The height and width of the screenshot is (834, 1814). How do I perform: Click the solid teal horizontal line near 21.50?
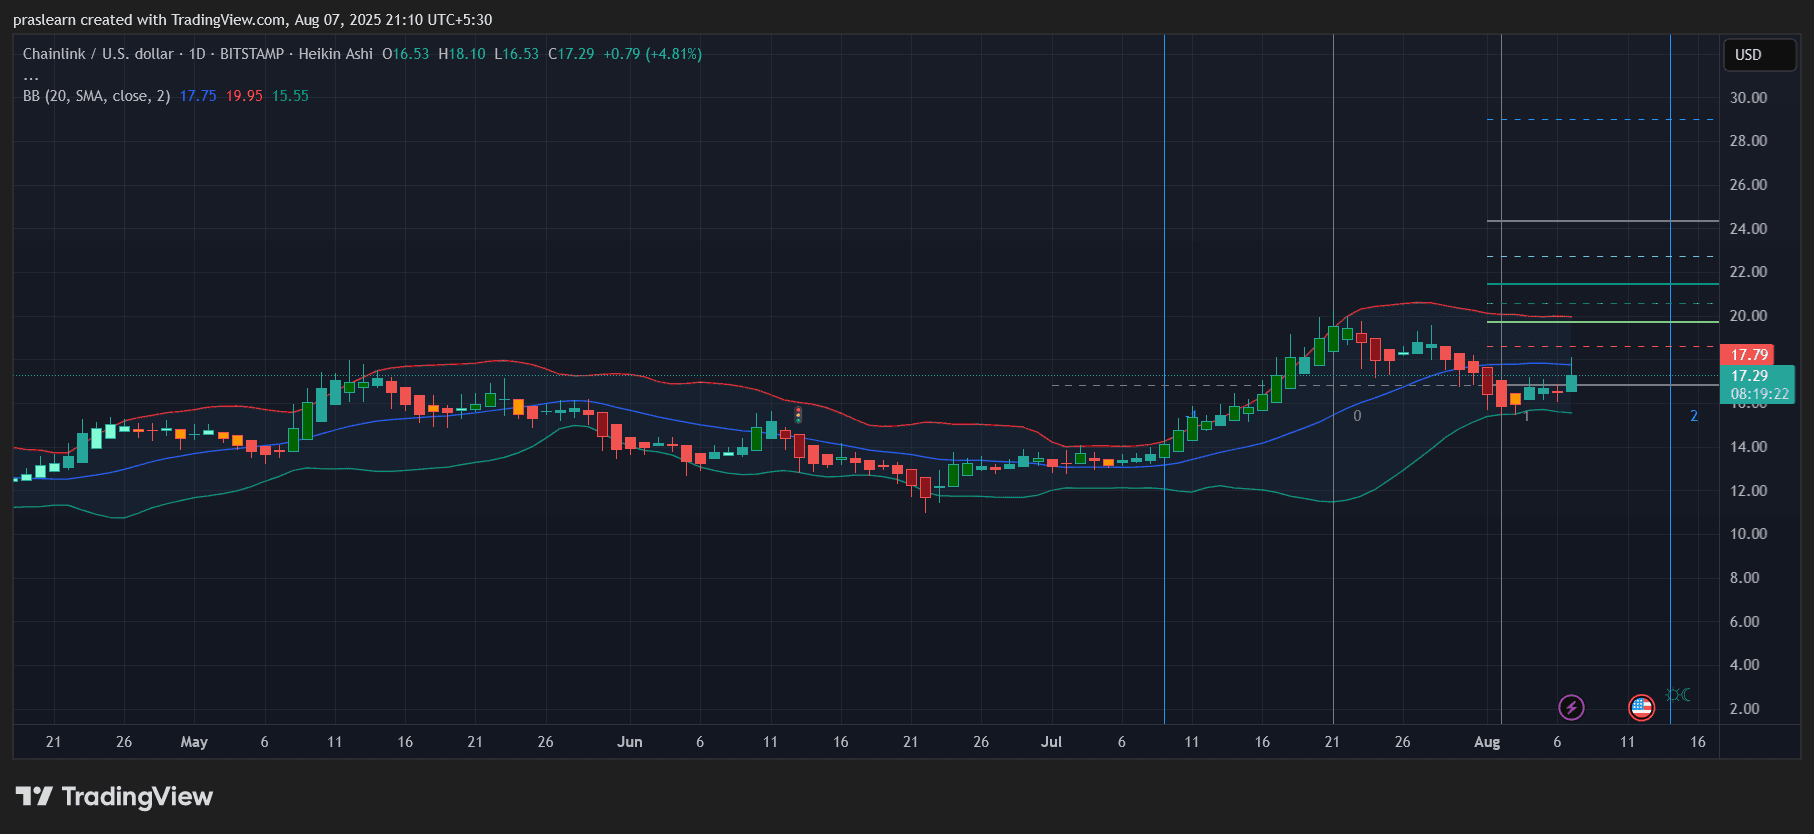coord(1600,284)
